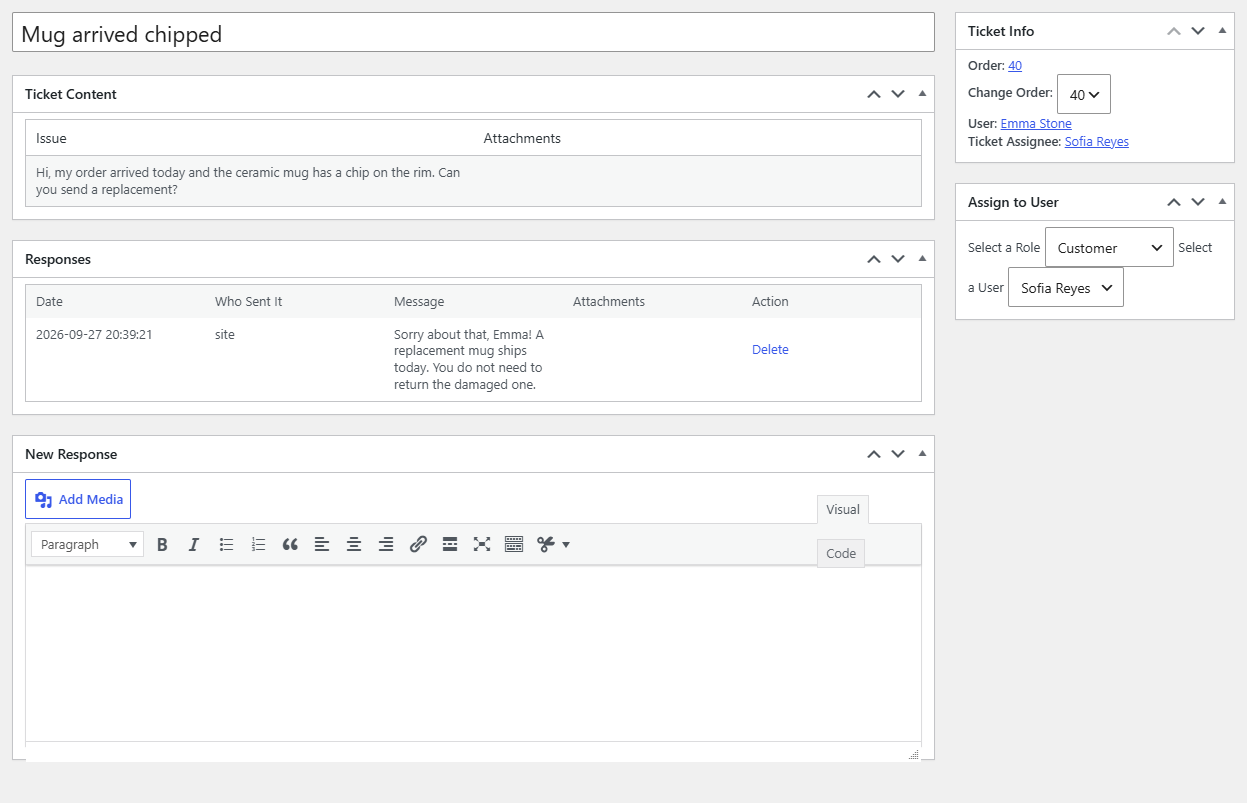Viewport: 1247px width, 803px height.
Task: Delete the site response
Action: click(x=770, y=349)
